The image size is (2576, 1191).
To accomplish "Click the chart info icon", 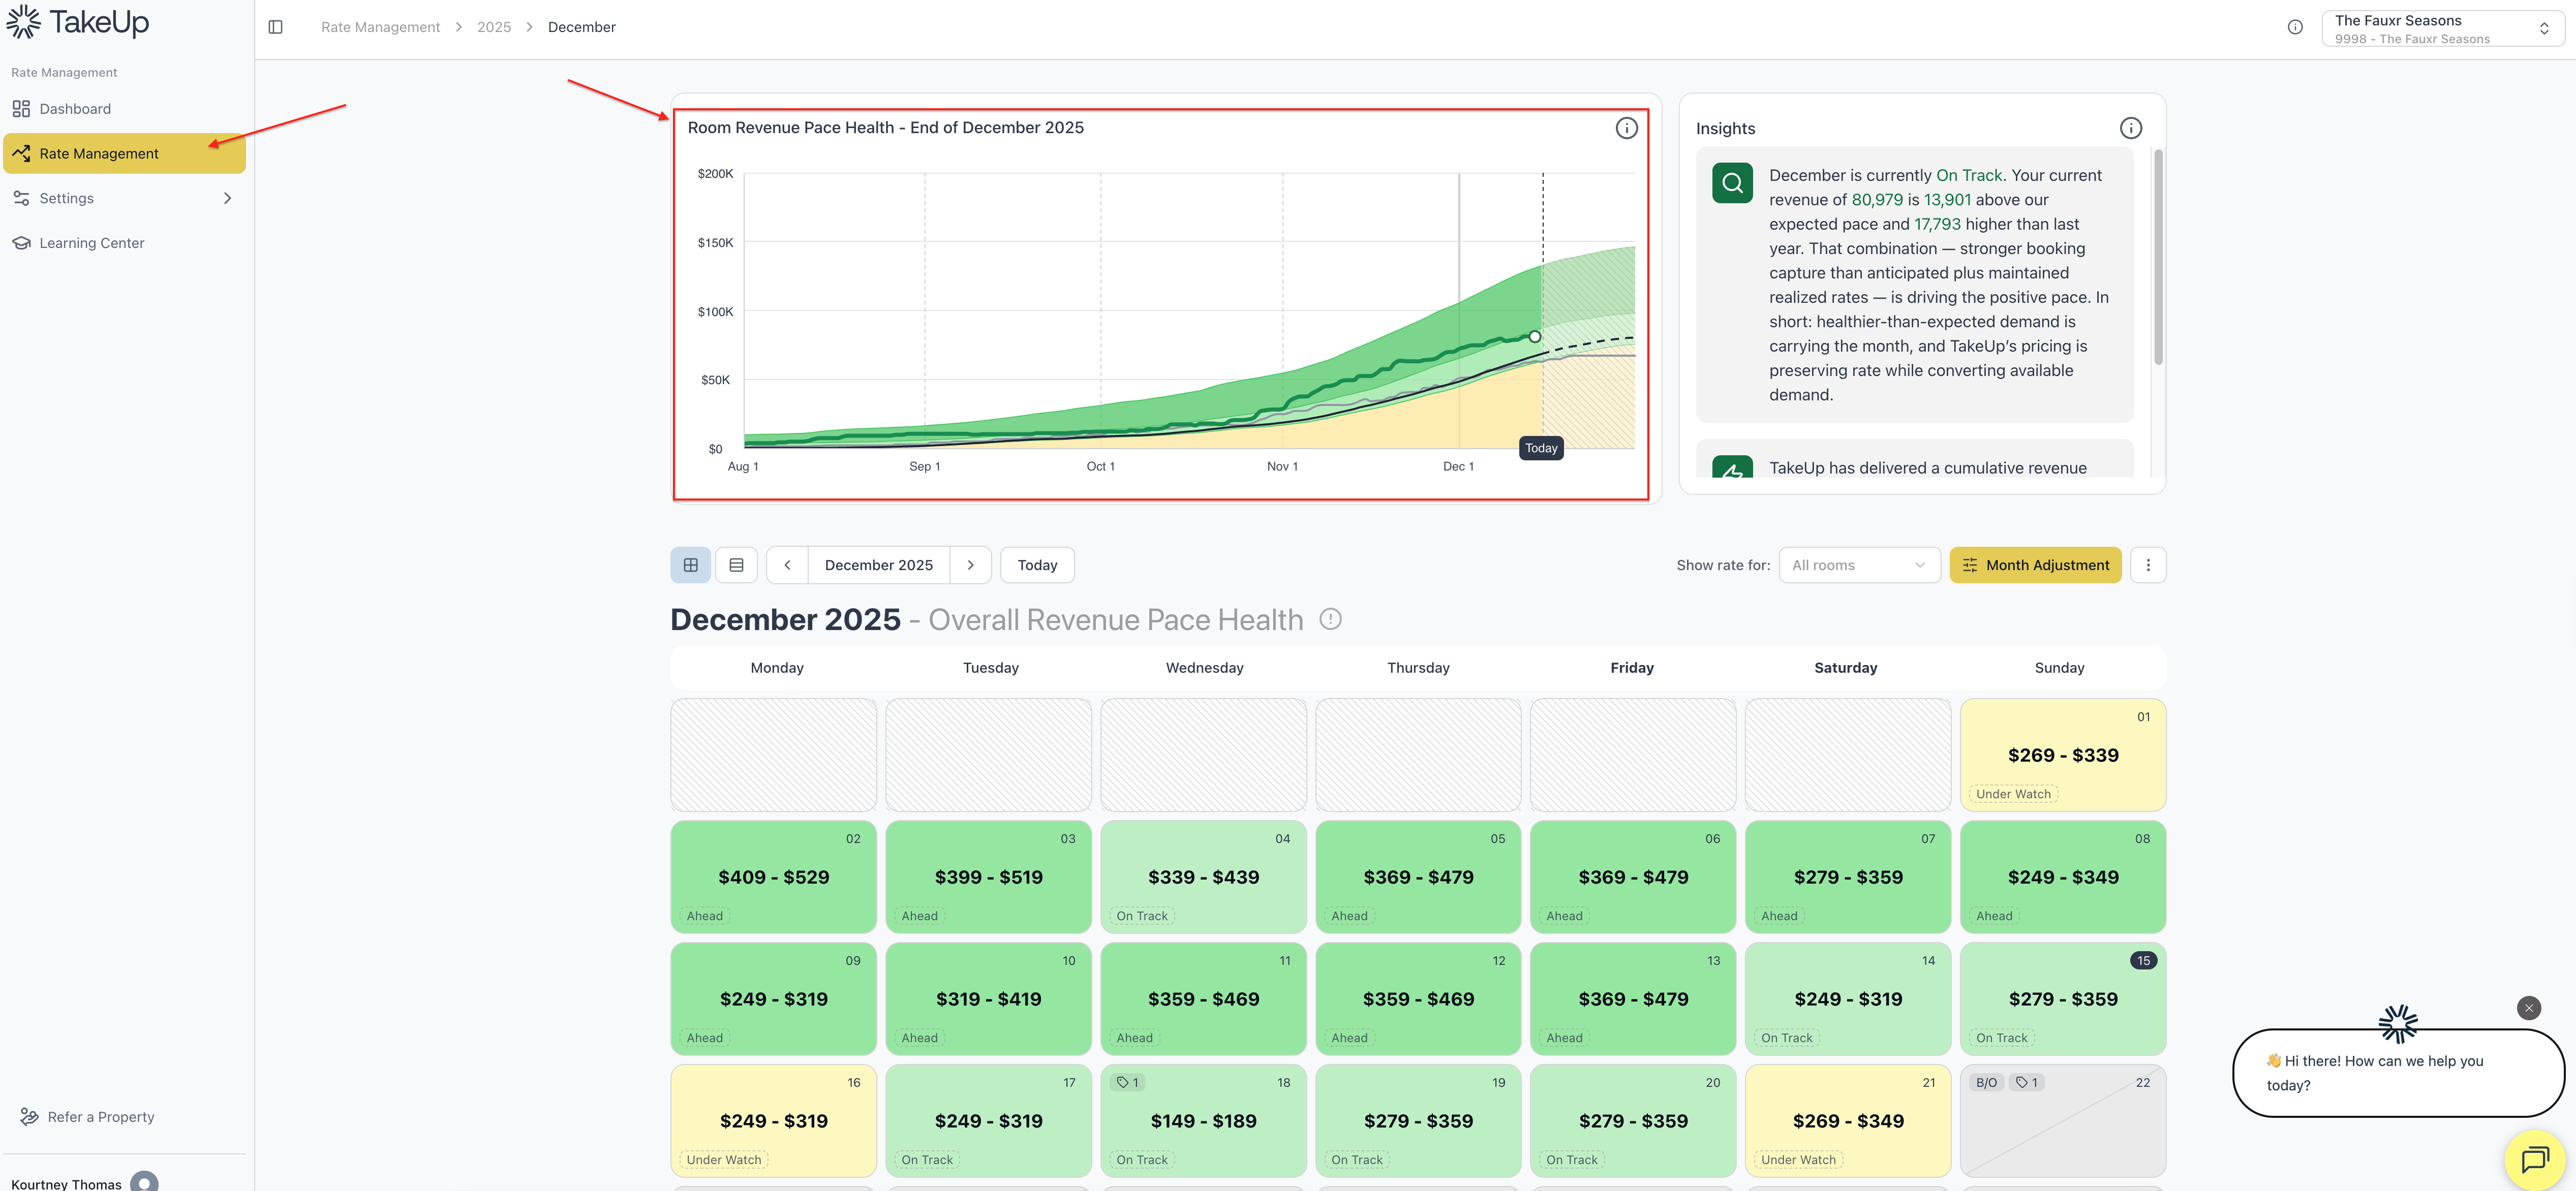I will coord(1626,128).
